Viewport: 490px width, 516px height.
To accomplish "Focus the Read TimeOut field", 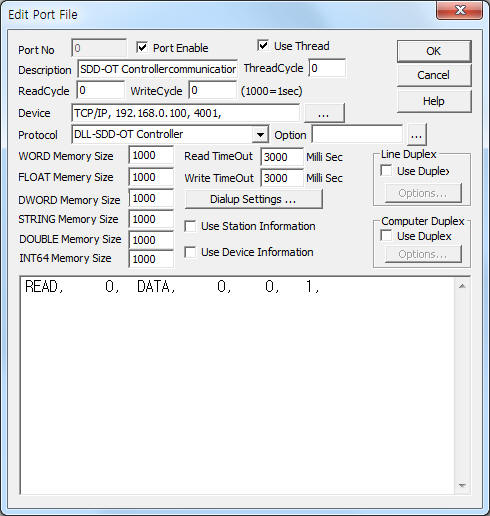I will tap(282, 157).
